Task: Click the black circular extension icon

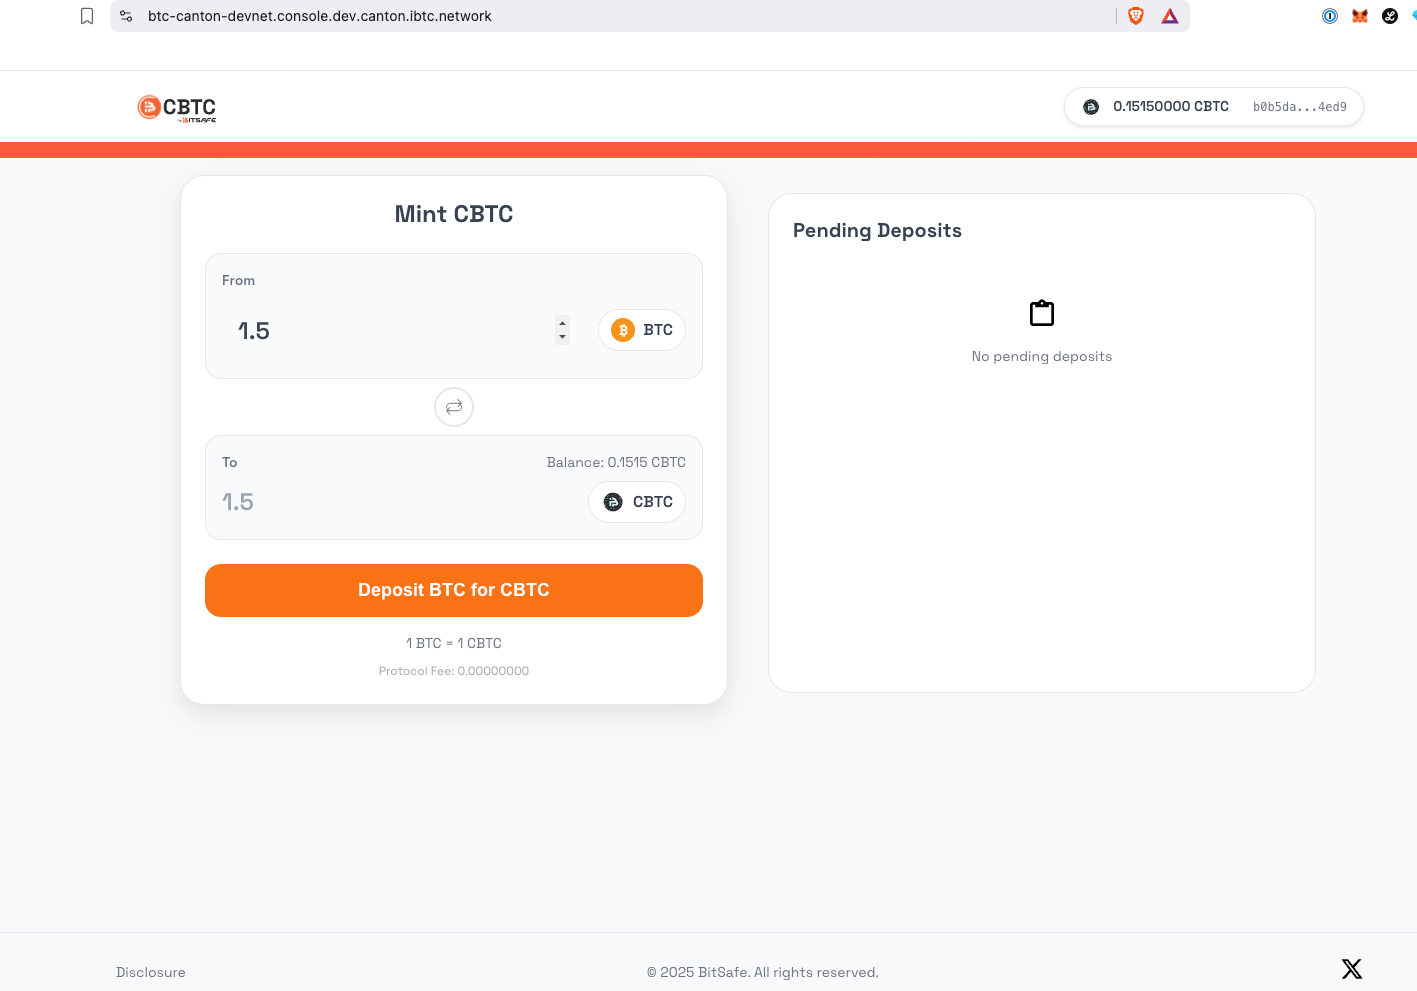Action: pyautogui.click(x=1390, y=16)
